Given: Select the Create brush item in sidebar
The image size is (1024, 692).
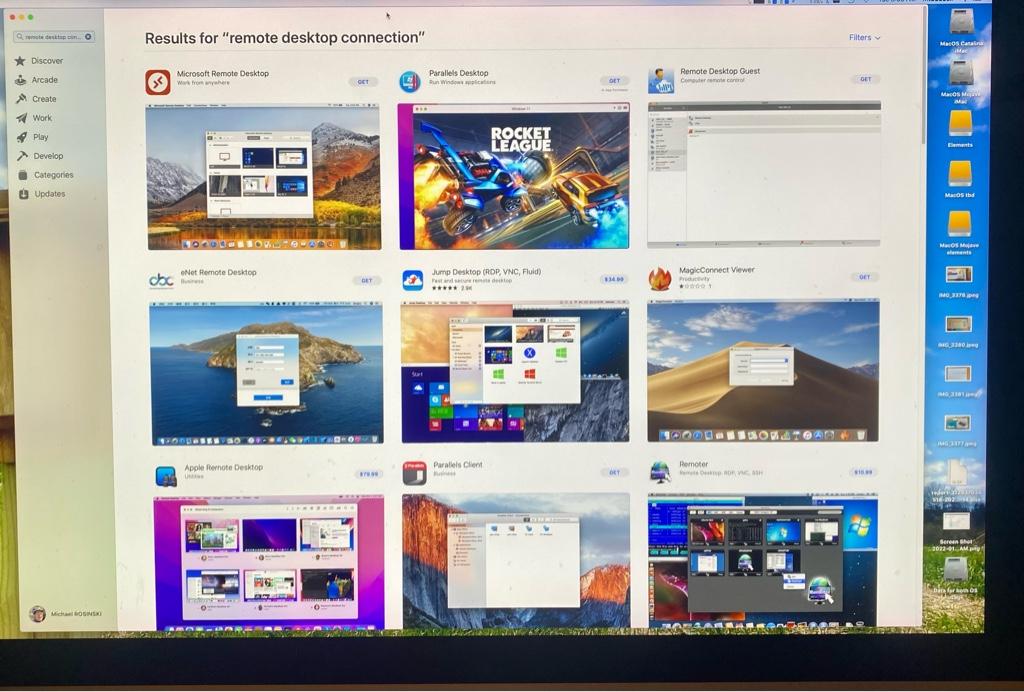Looking at the screenshot, I should [x=37, y=99].
